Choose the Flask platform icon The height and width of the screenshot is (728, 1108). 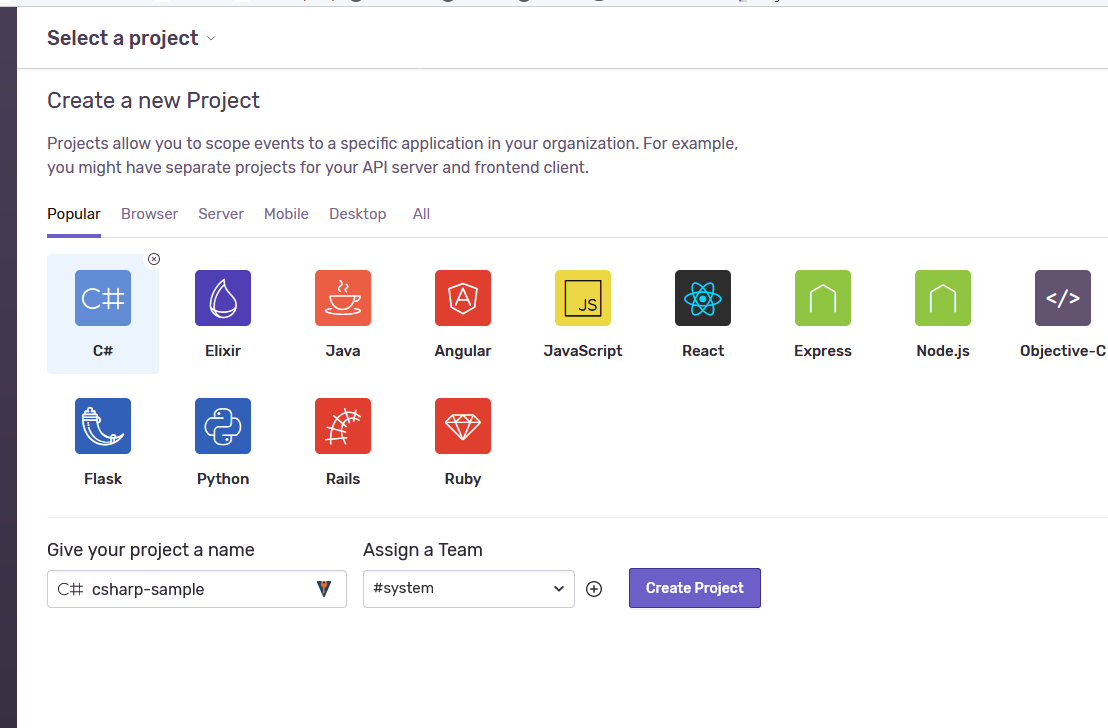pyautogui.click(x=102, y=425)
